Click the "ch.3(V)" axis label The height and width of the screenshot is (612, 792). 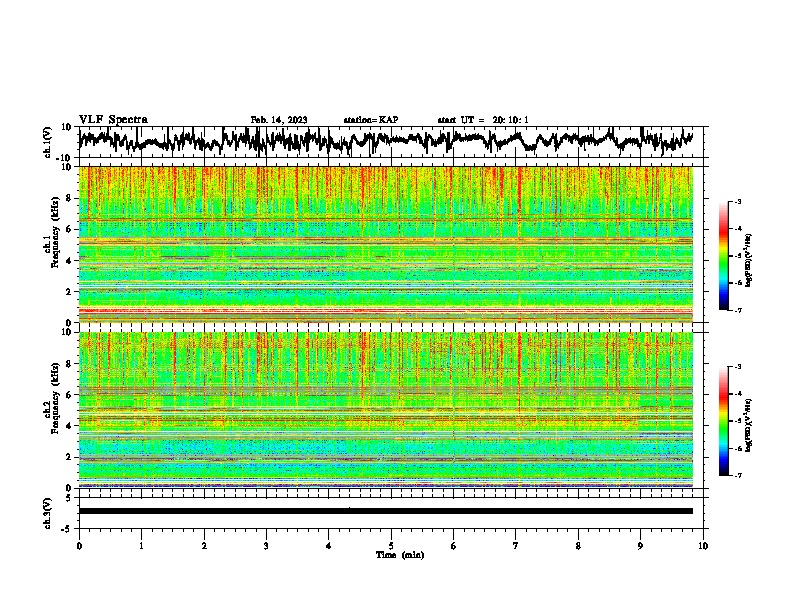(x=48, y=513)
